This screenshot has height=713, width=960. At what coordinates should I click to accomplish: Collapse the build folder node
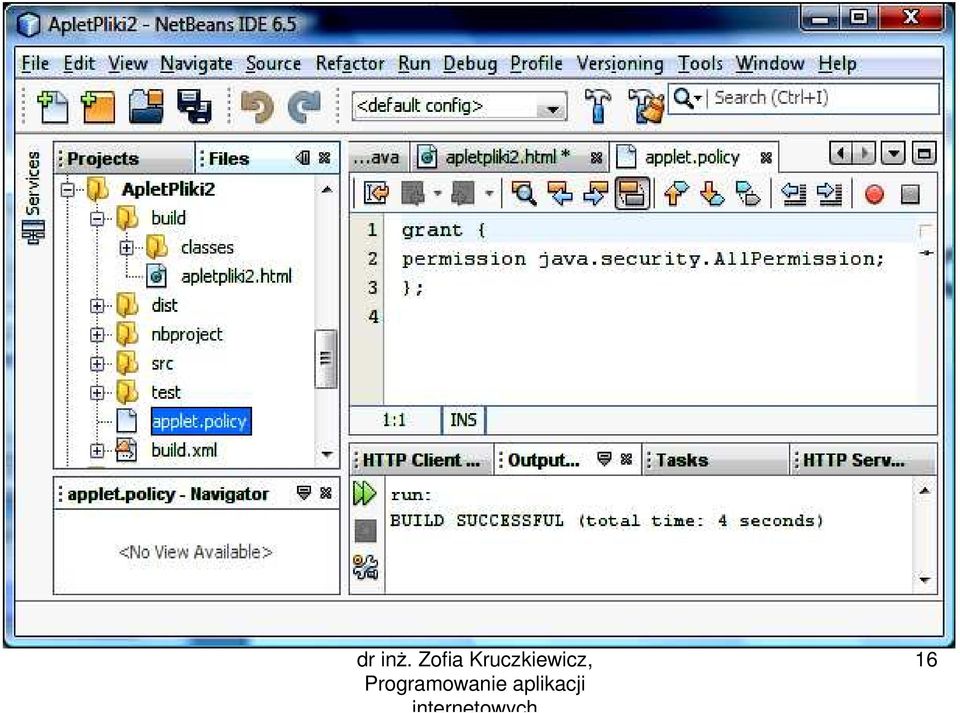click(97, 218)
